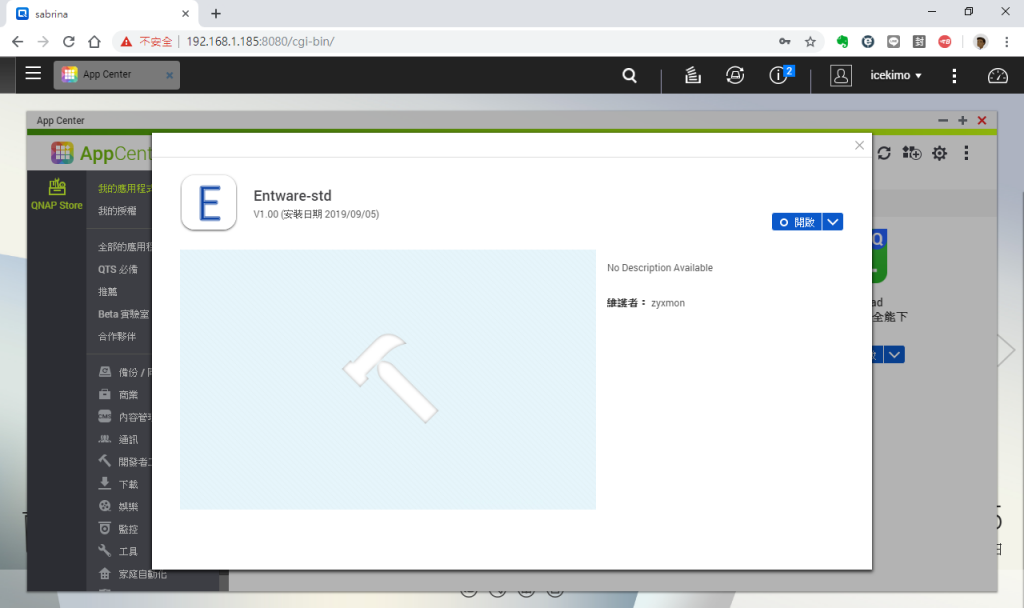
Task: Click the user profile avatar icon
Action: (840, 76)
